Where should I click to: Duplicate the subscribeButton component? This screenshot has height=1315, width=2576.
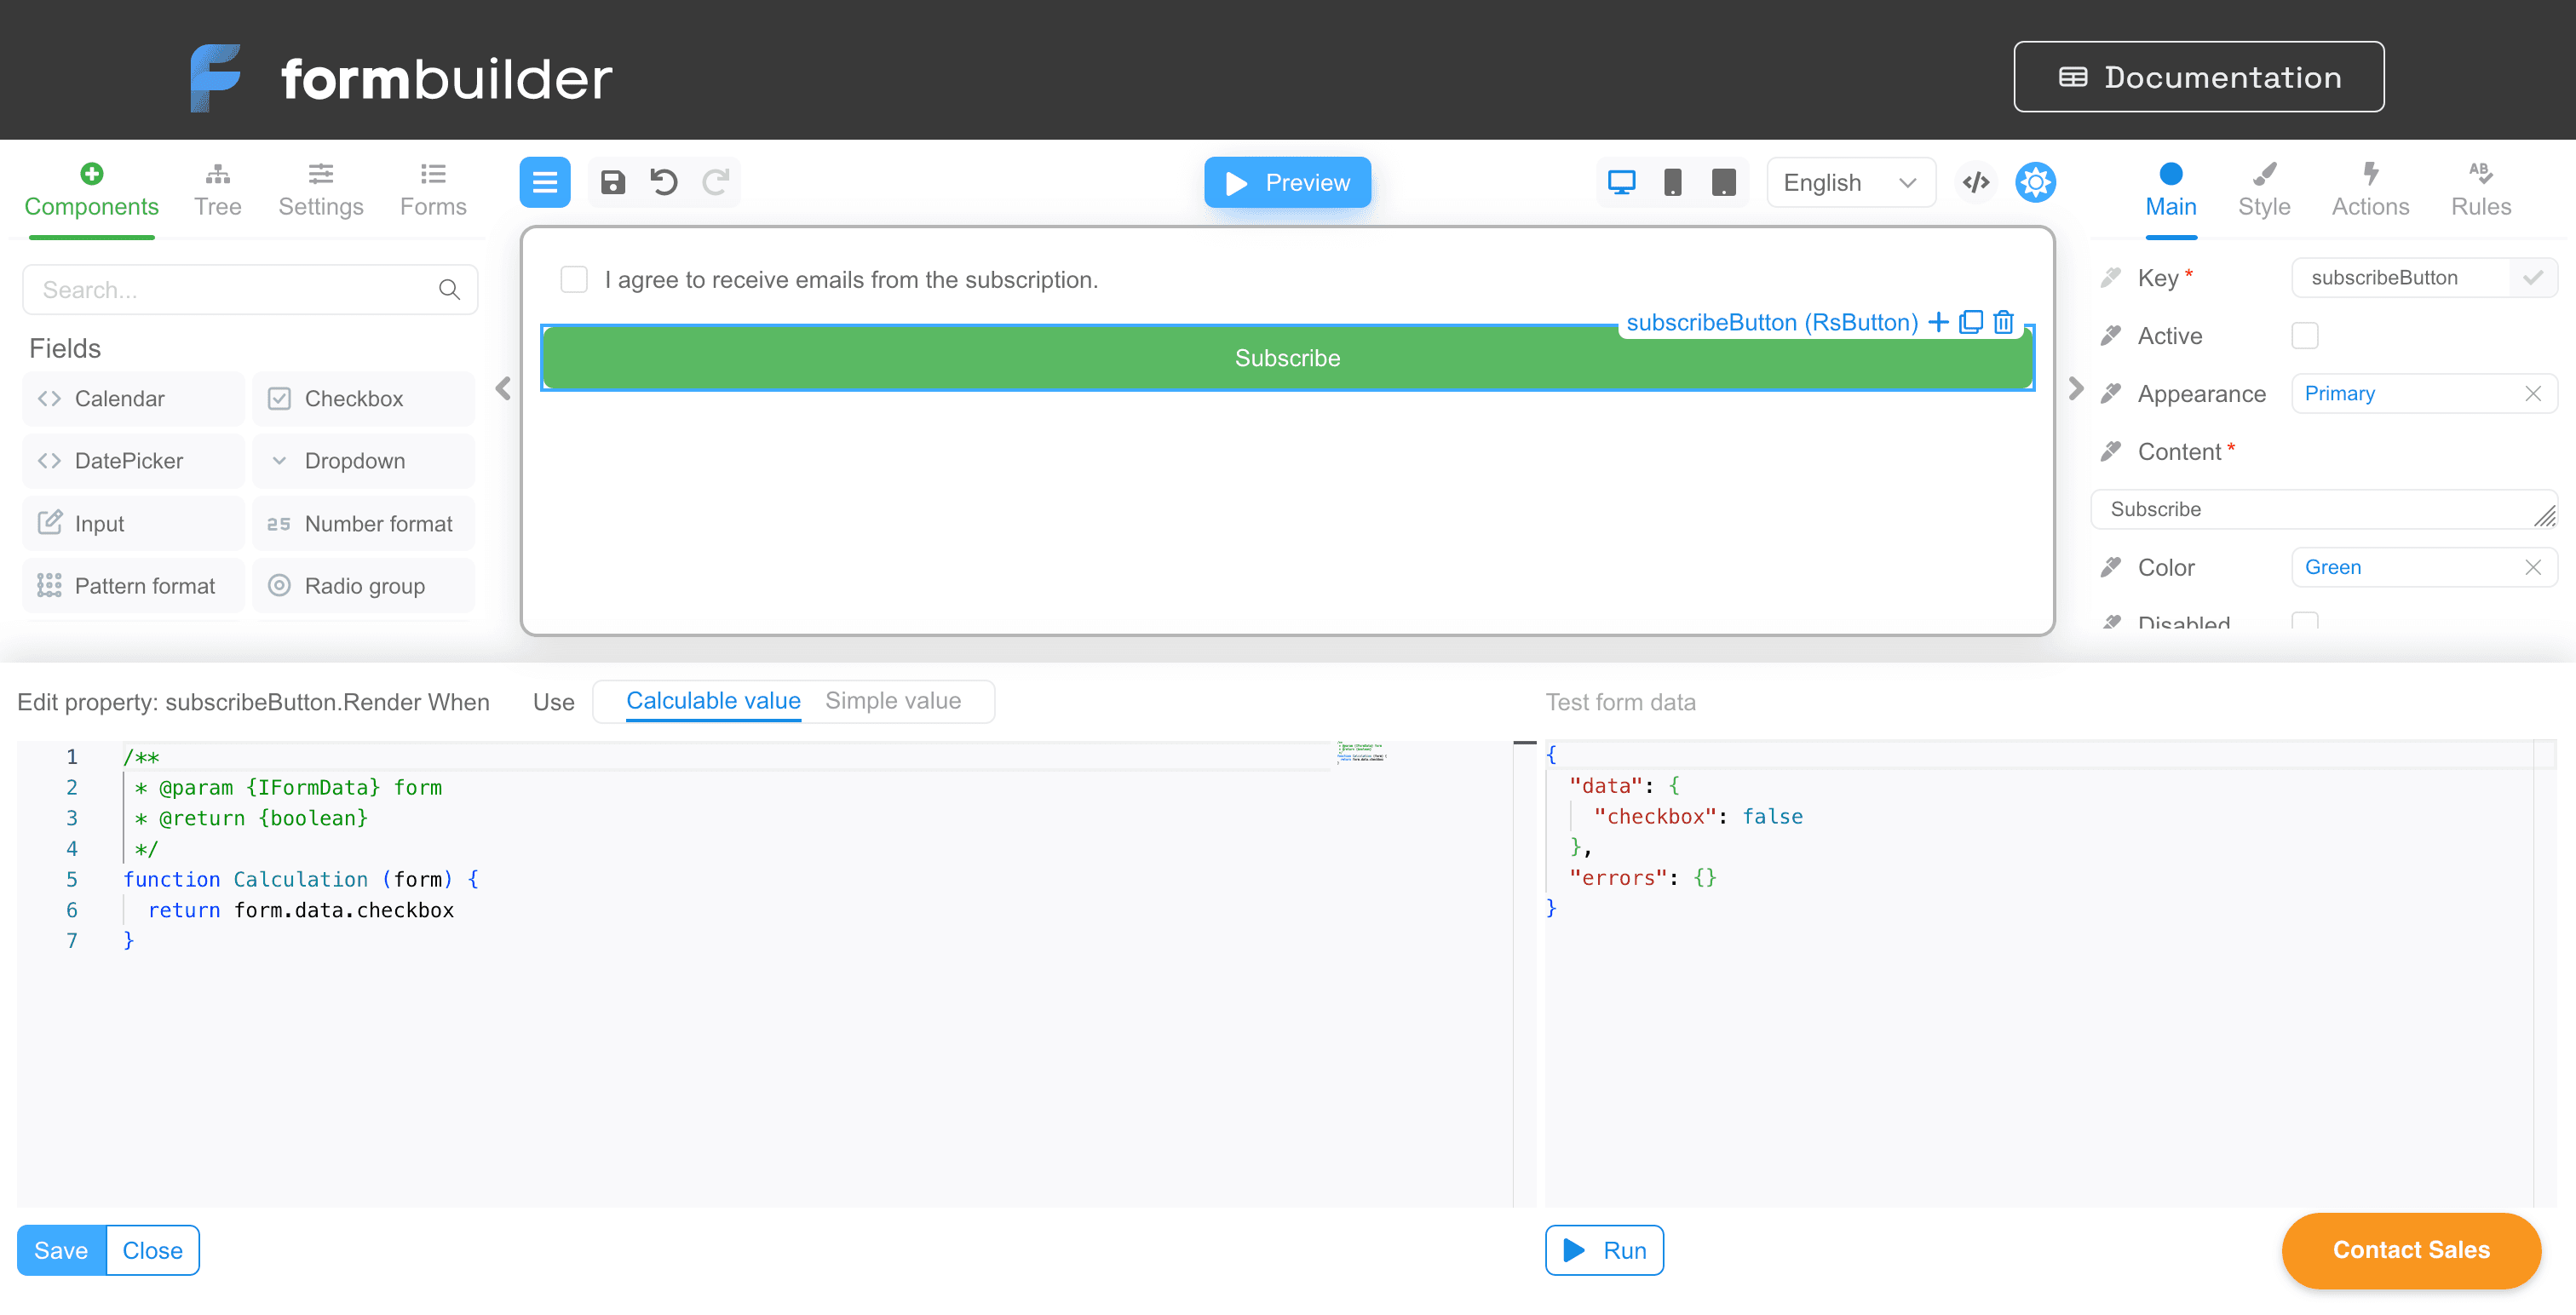click(x=1970, y=322)
